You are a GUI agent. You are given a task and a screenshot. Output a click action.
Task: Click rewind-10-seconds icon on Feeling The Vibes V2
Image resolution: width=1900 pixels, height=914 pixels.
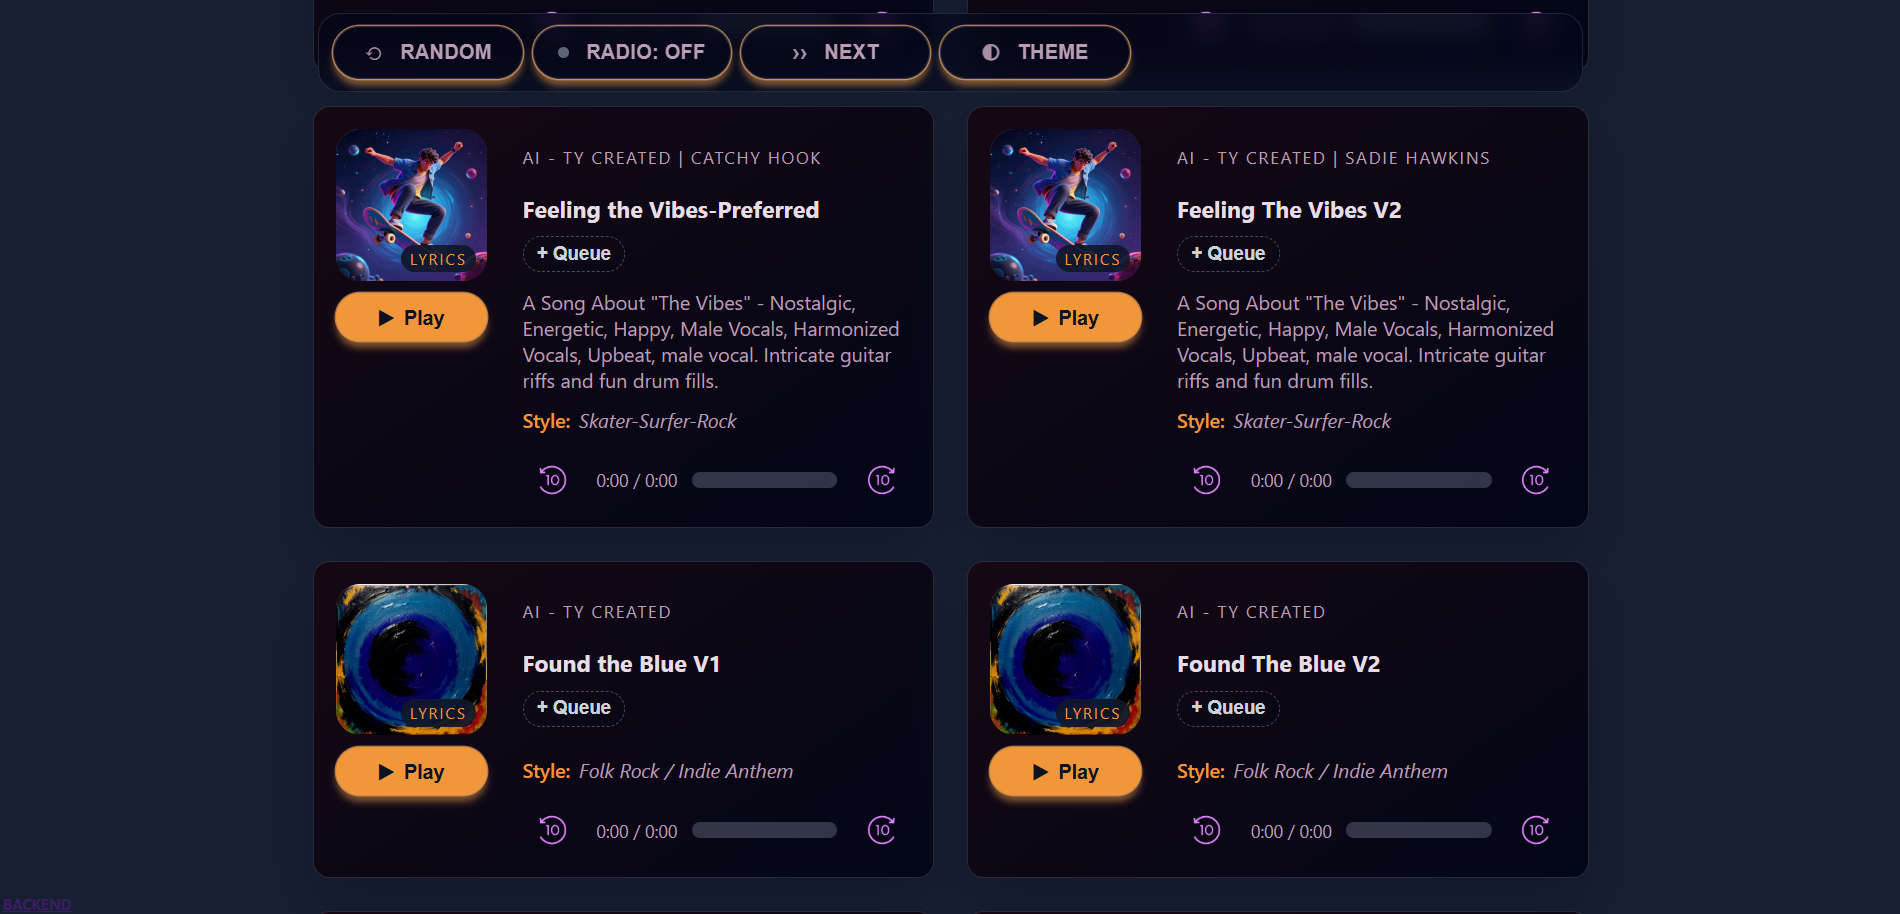1206,480
